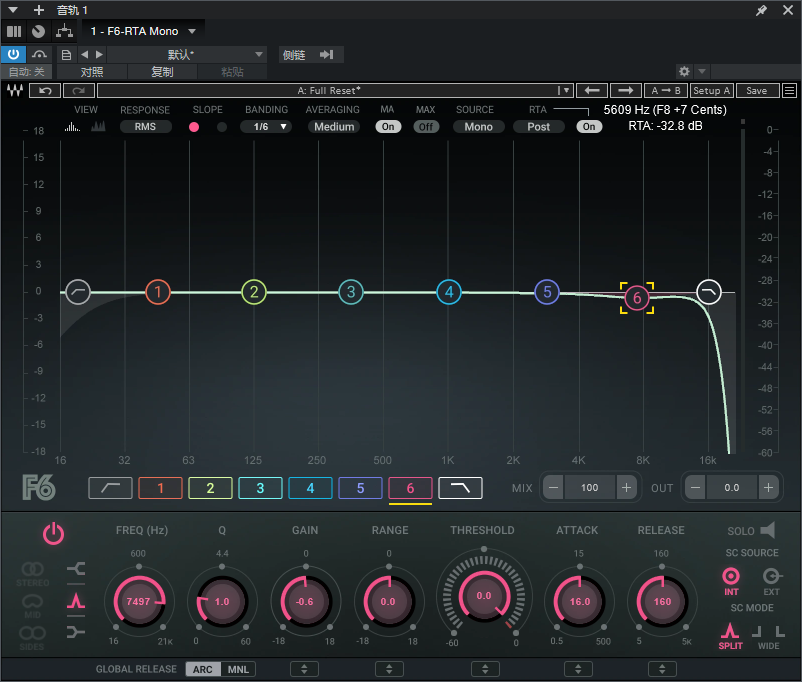Select the INT sidechain source
This screenshot has height=682, width=802.
[x=731, y=581]
